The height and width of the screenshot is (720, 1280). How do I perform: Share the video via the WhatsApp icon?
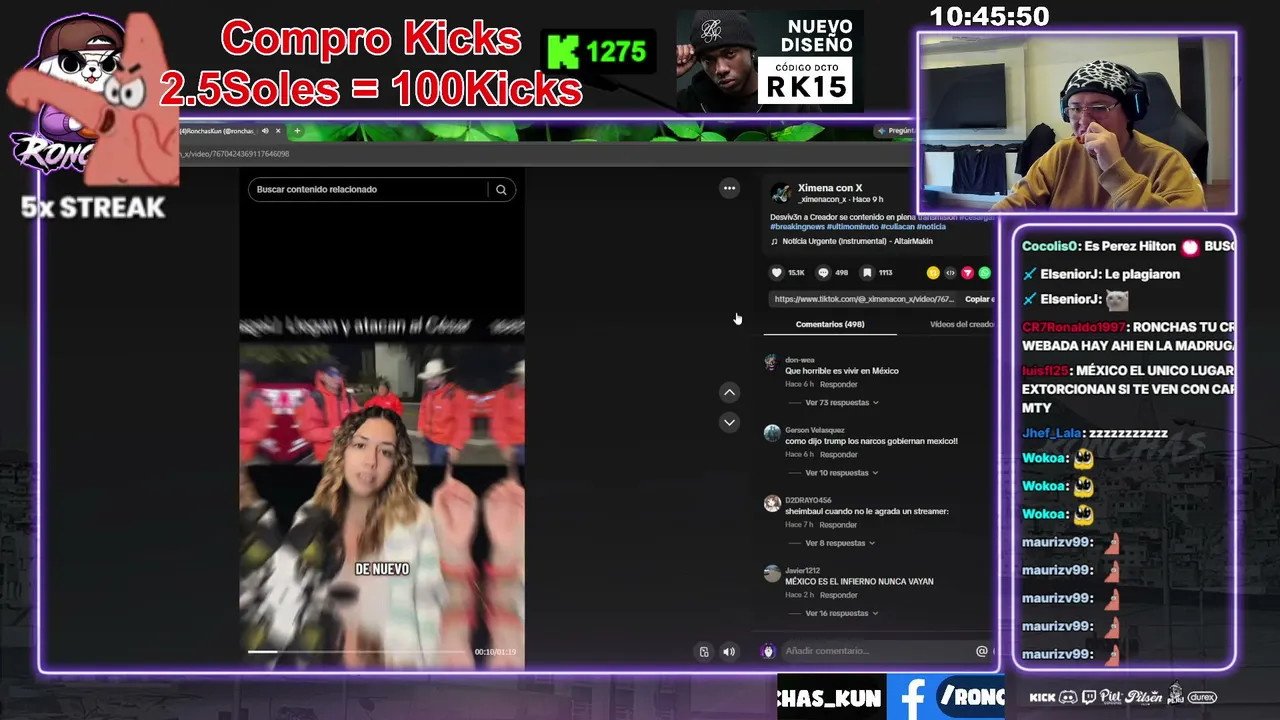pyautogui.click(x=984, y=272)
